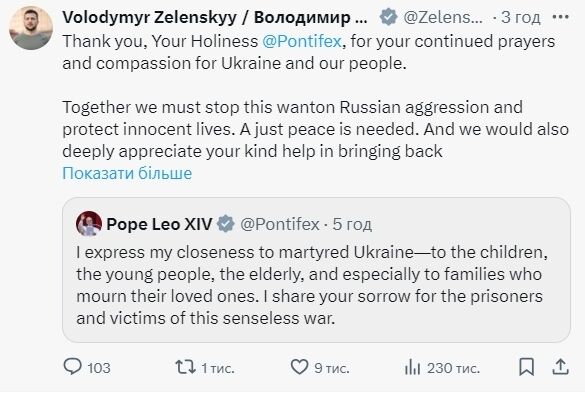The width and height of the screenshot is (585, 393).
Task: Expand the tweet with Показати більше
Action: [127, 173]
